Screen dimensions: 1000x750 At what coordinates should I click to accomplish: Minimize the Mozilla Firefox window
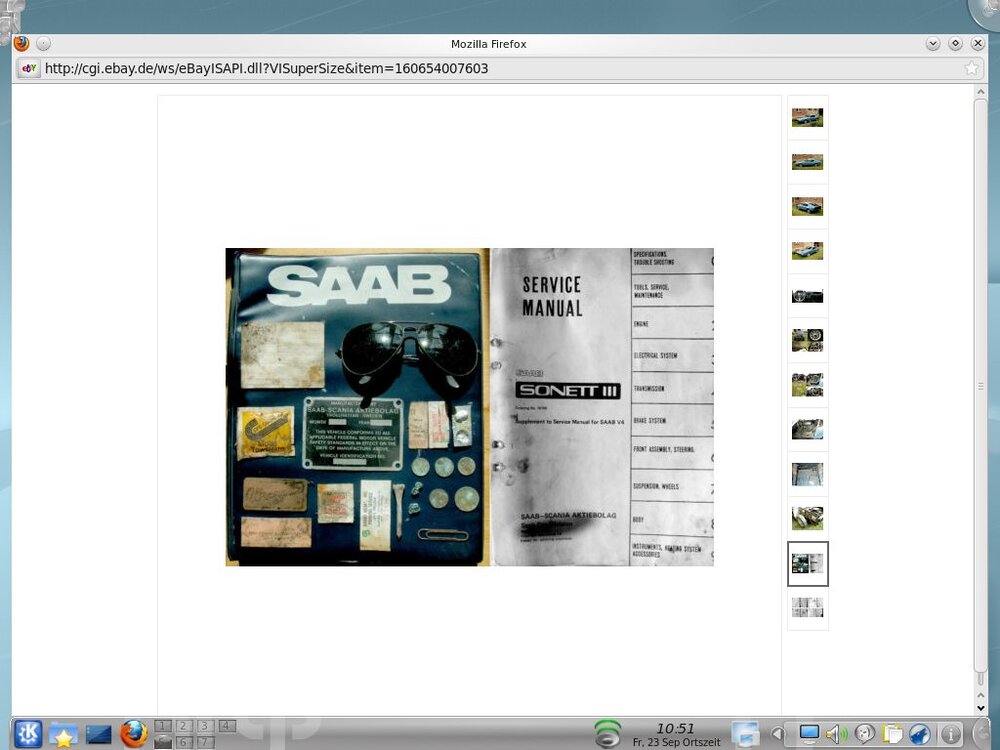(x=932, y=43)
